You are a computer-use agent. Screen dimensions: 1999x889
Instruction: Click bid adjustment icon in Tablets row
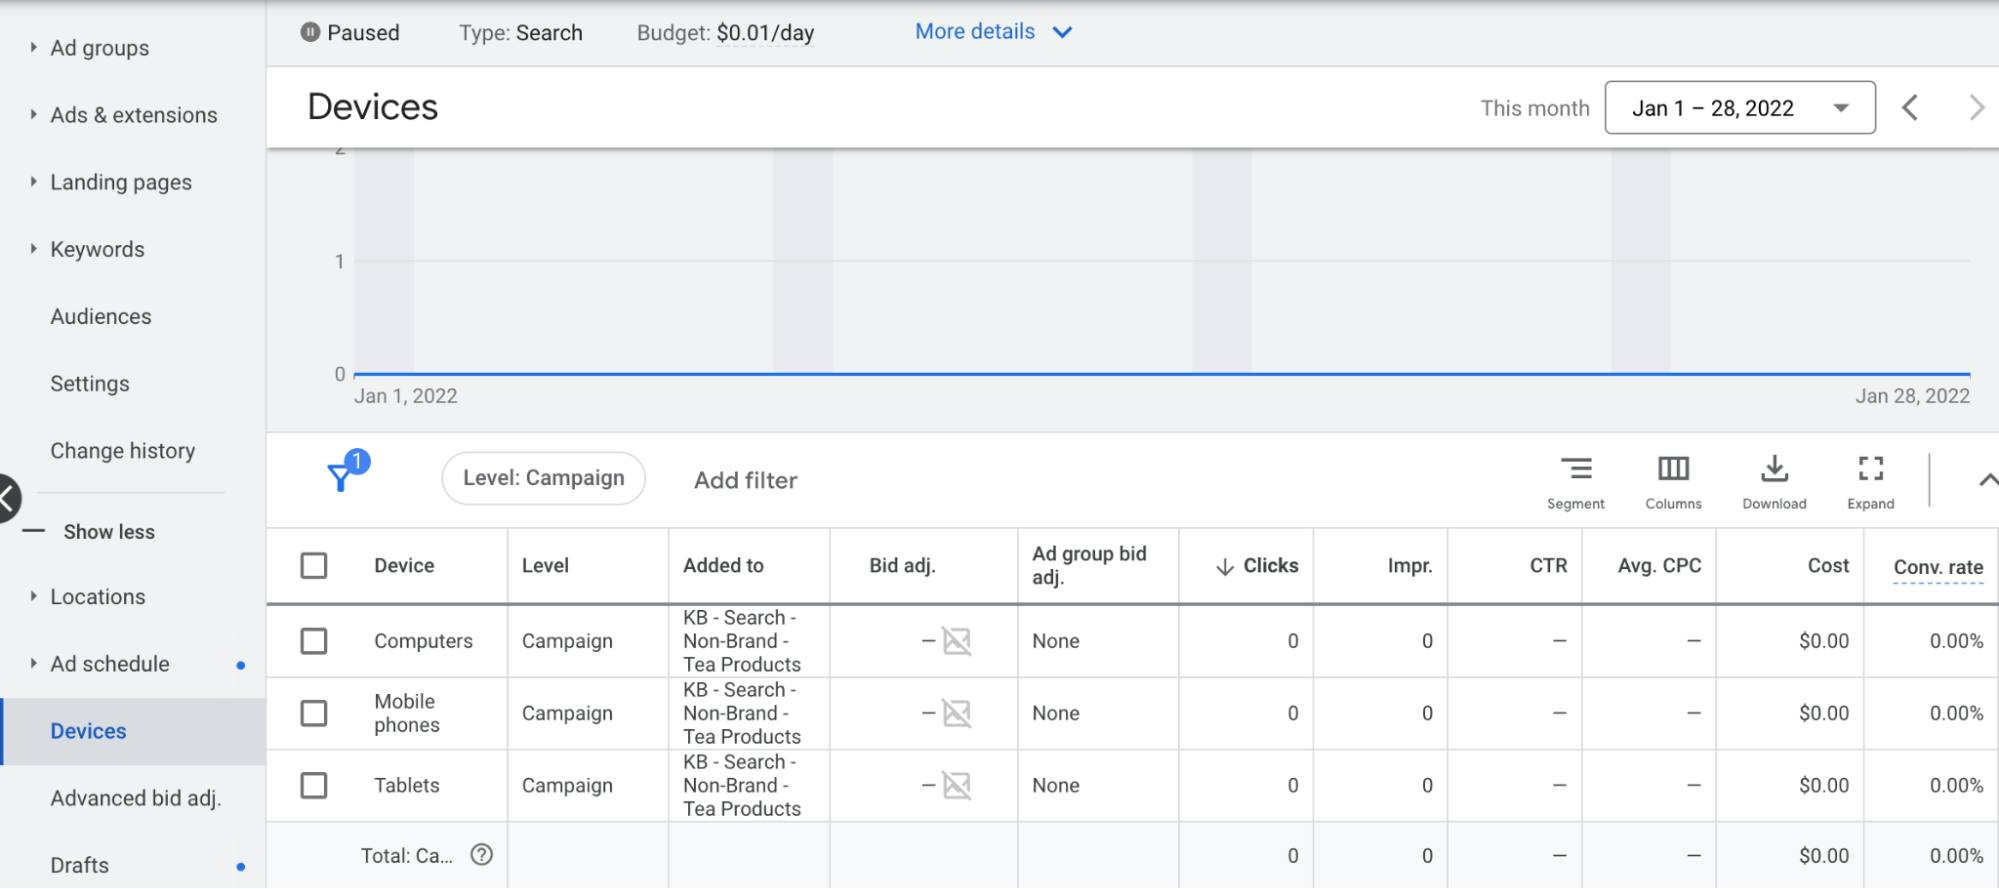coord(956,785)
